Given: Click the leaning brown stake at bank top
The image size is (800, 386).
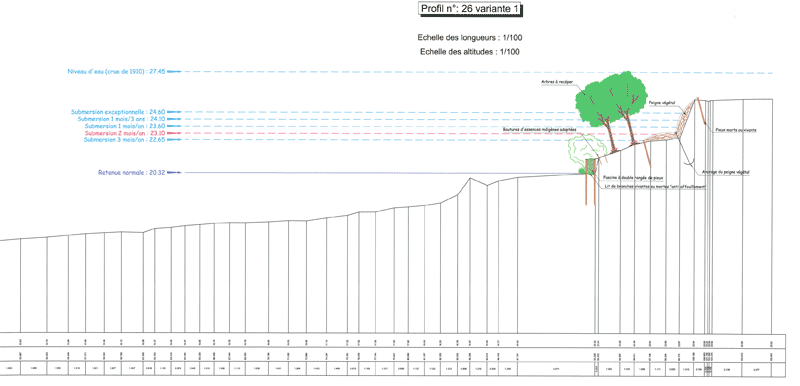Looking at the screenshot, I should click(701, 111).
